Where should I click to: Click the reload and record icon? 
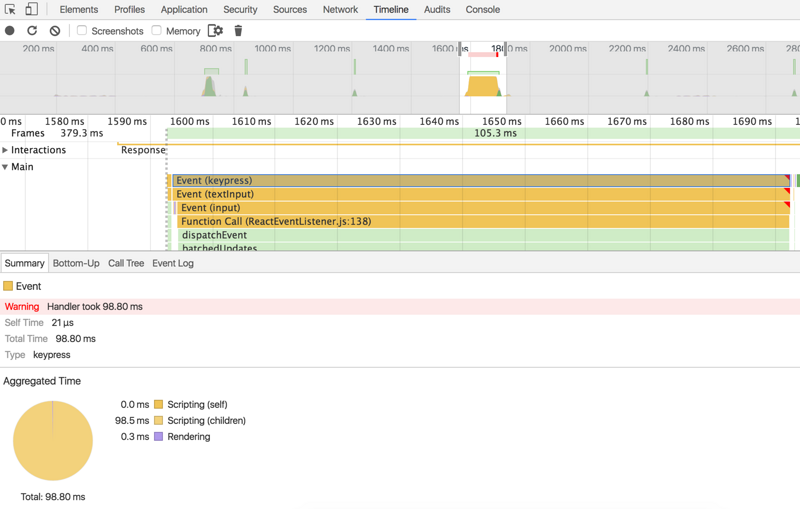[x=32, y=31]
